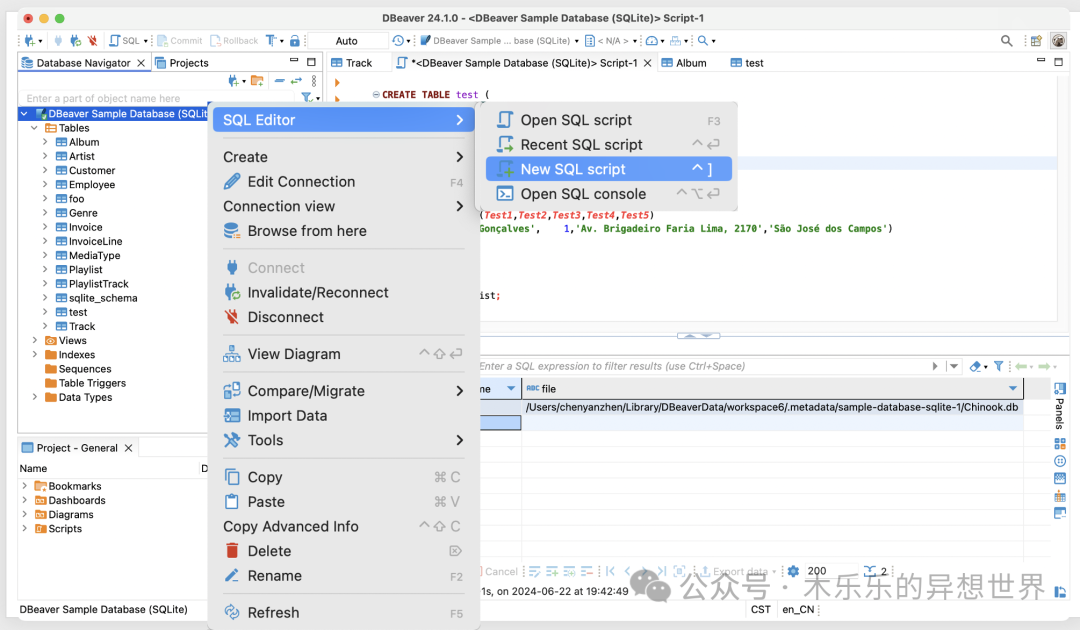Expand the Data Types folder node

34,397
